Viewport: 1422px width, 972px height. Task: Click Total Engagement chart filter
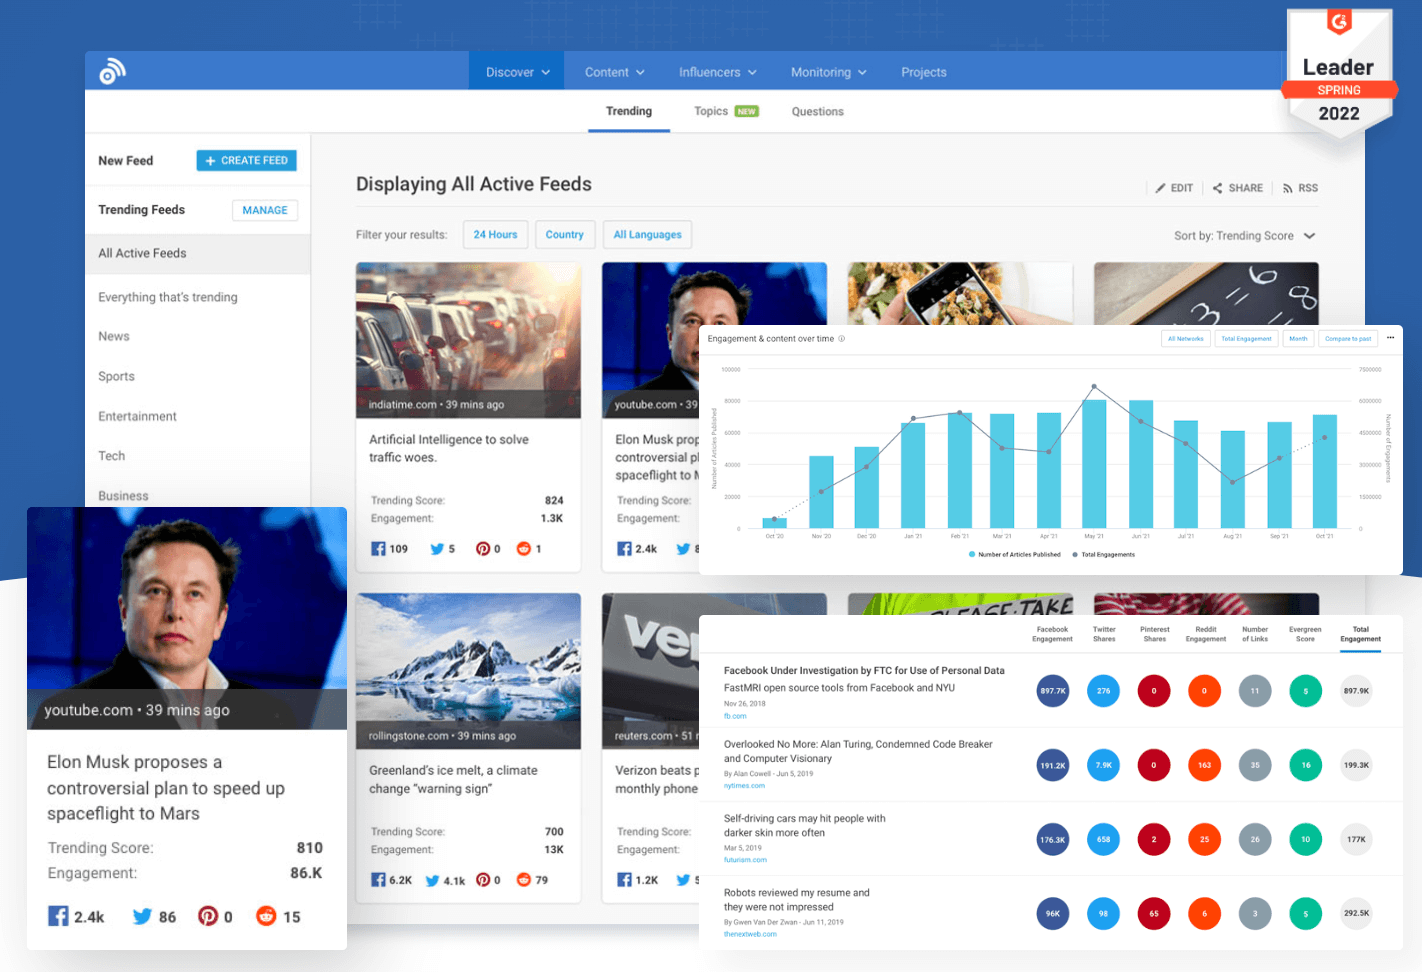click(x=1246, y=339)
